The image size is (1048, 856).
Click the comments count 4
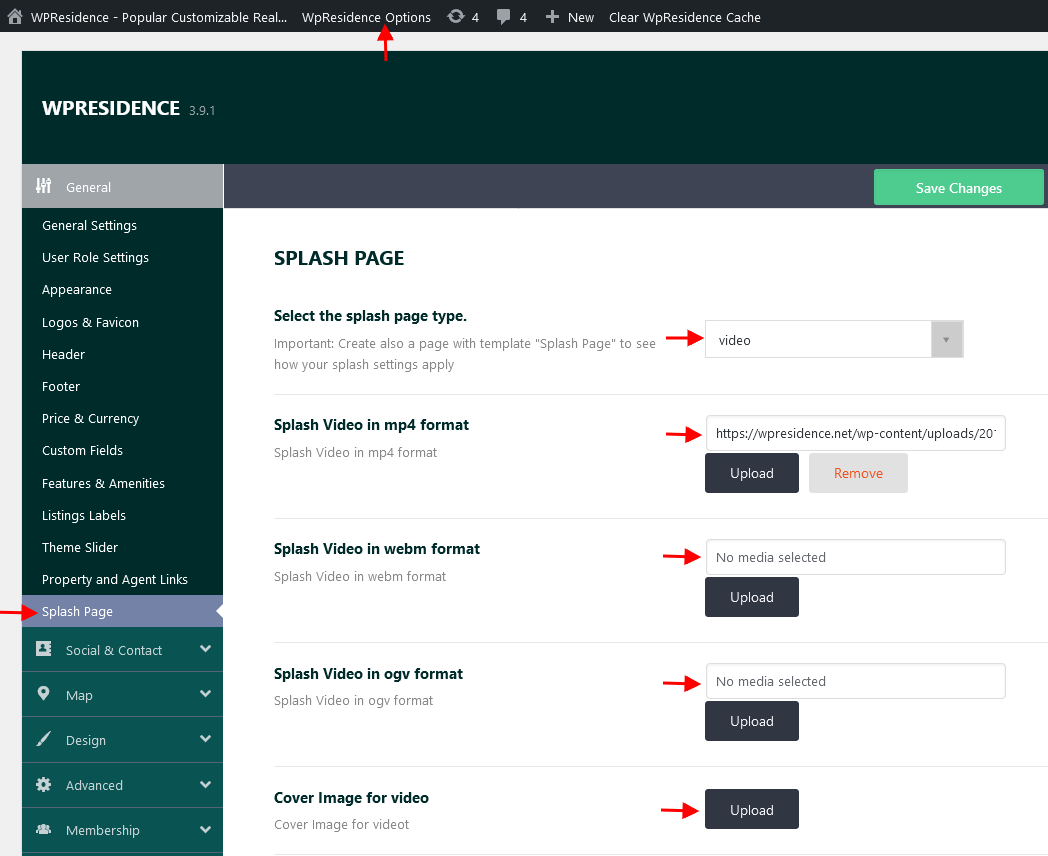523,18
